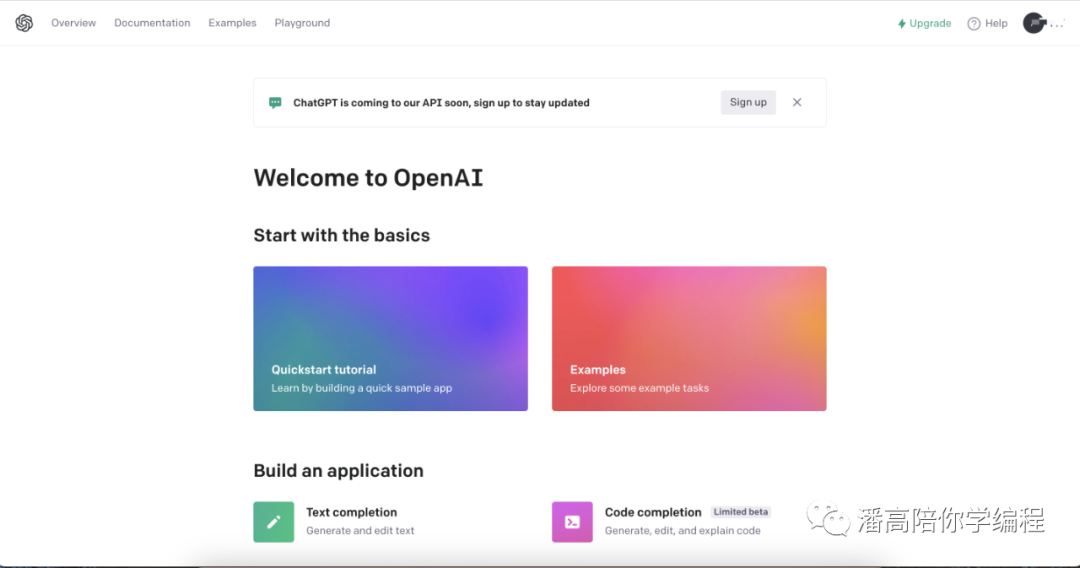Open the Examples card
This screenshot has height=568, width=1080.
[689, 339]
